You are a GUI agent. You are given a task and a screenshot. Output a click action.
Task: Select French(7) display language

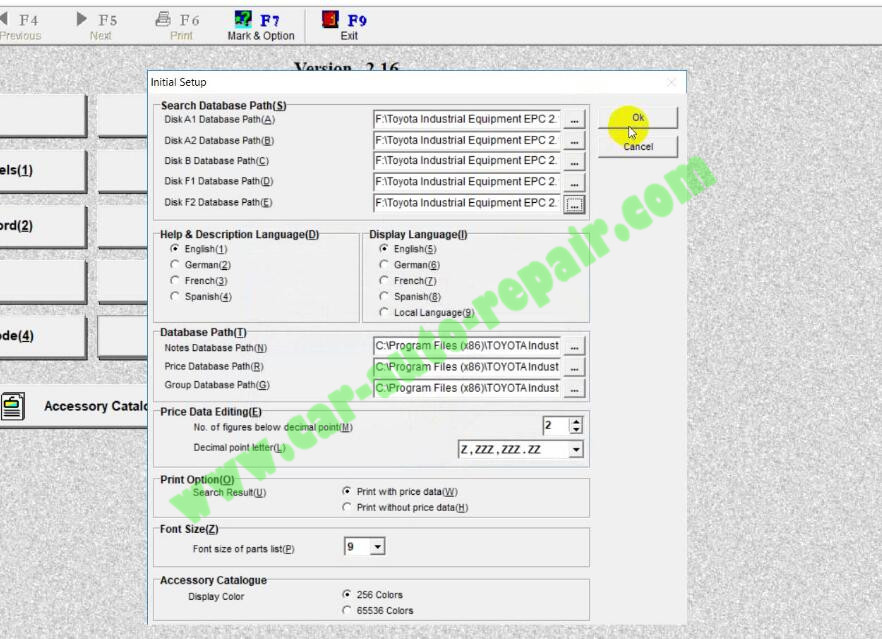(x=384, y=280)
